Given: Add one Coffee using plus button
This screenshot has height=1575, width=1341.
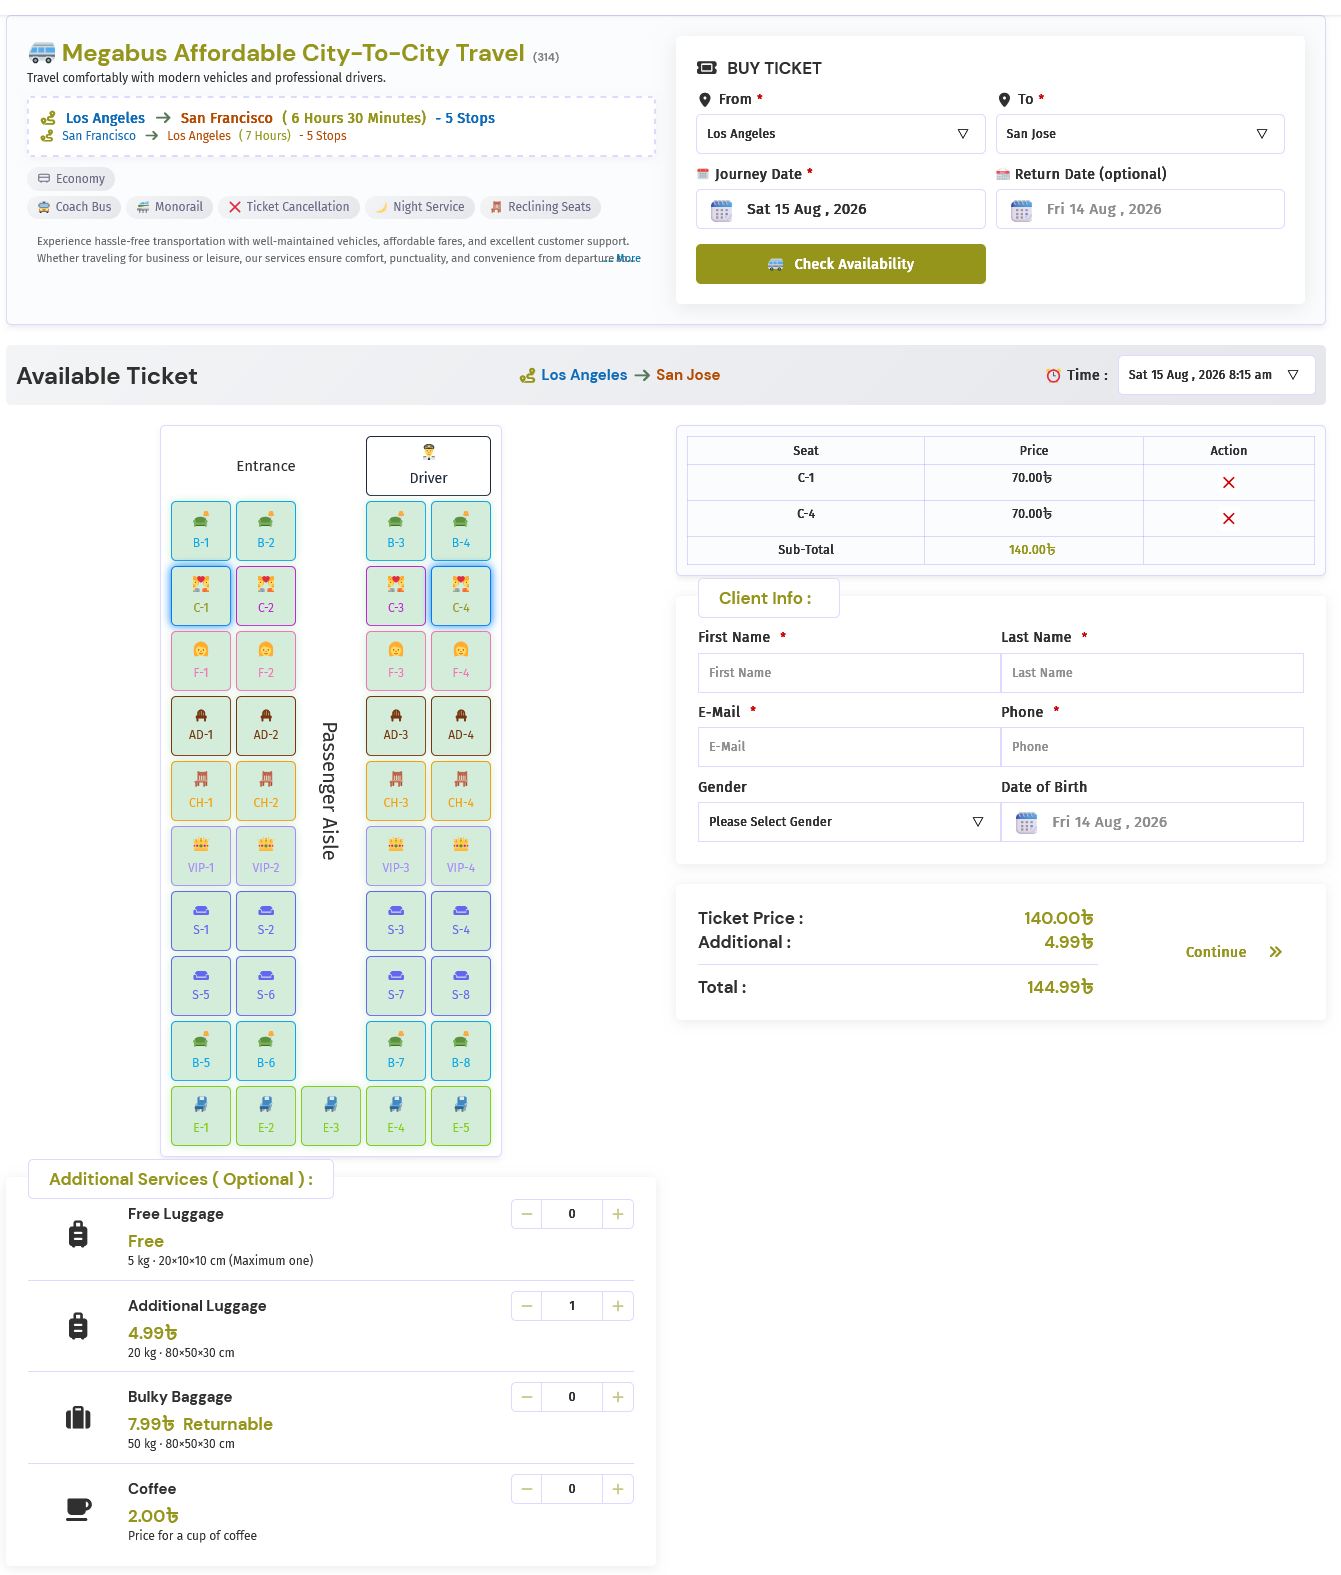Looking at the screenshot, I should (618, 1489).
